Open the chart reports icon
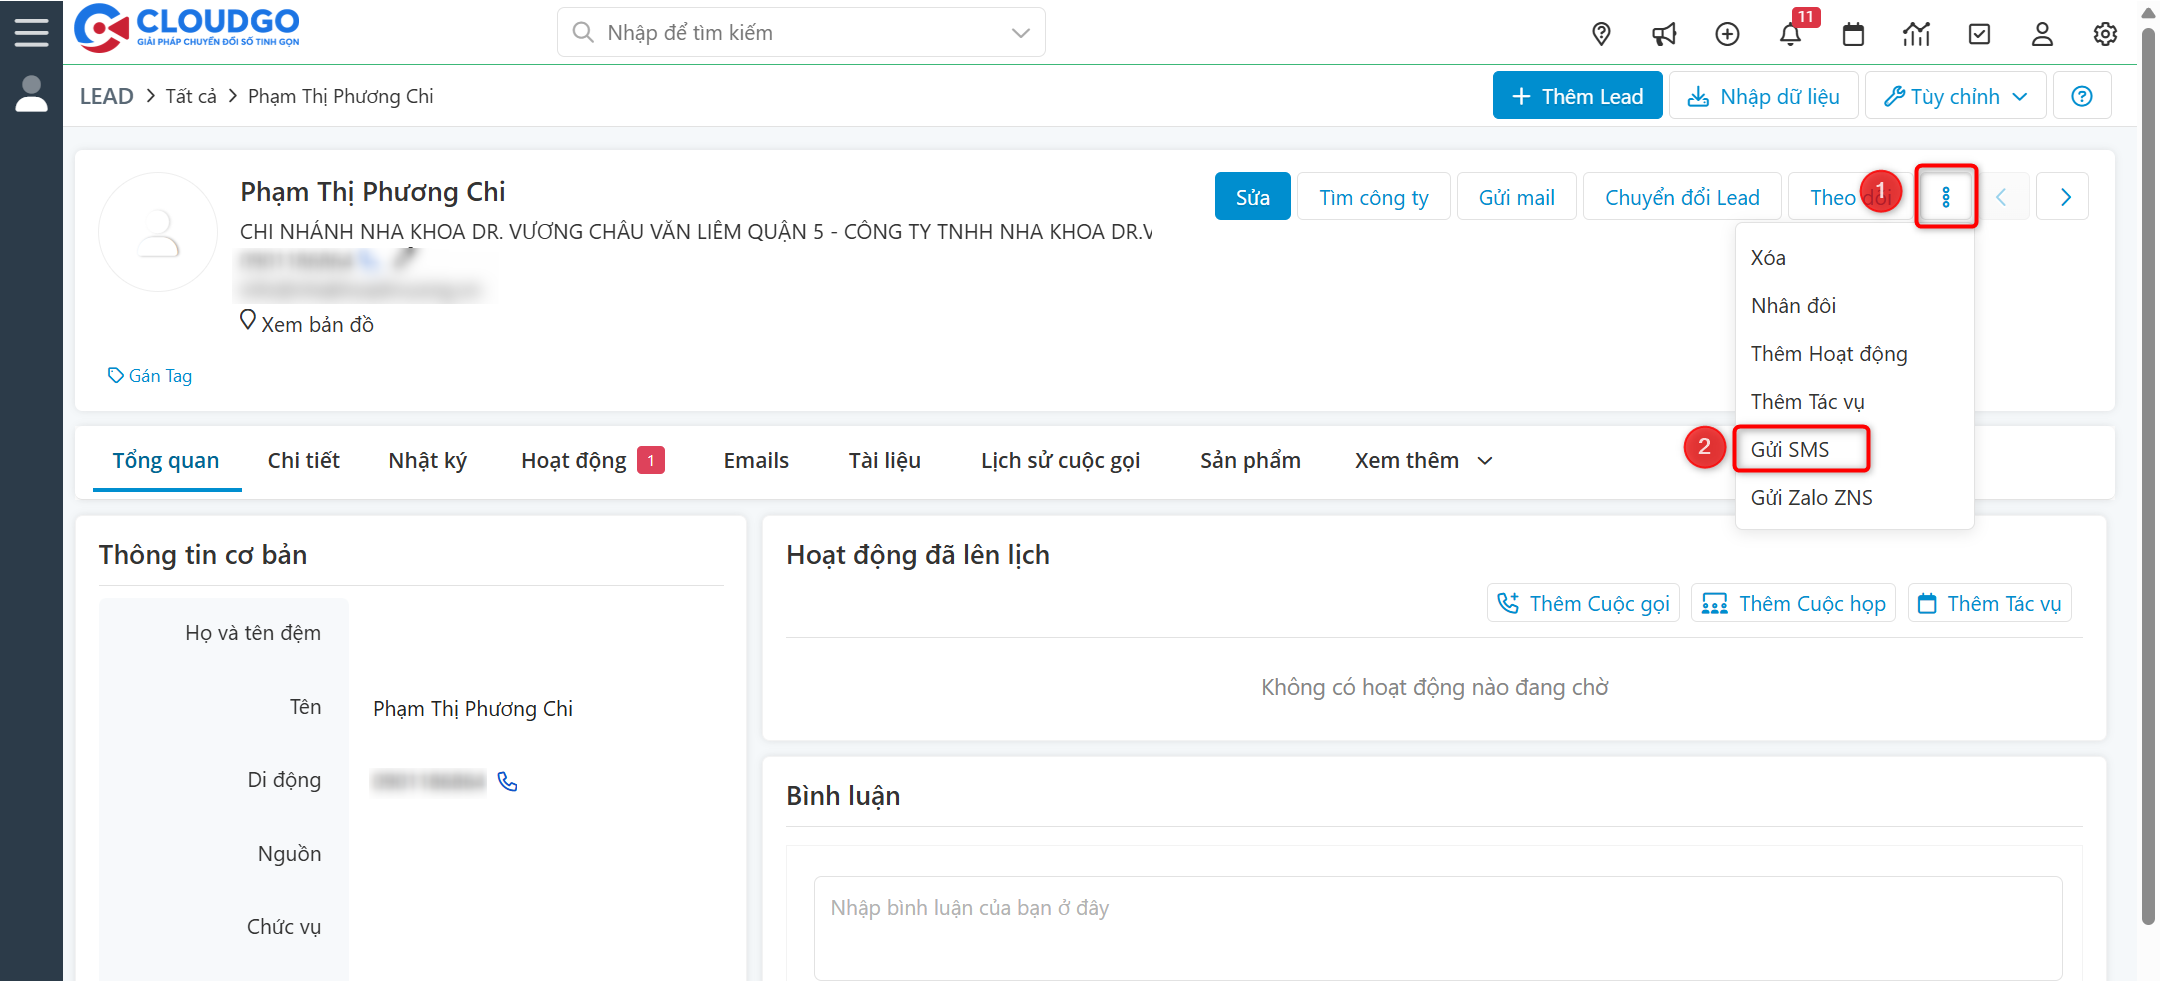 point(1916,34)
